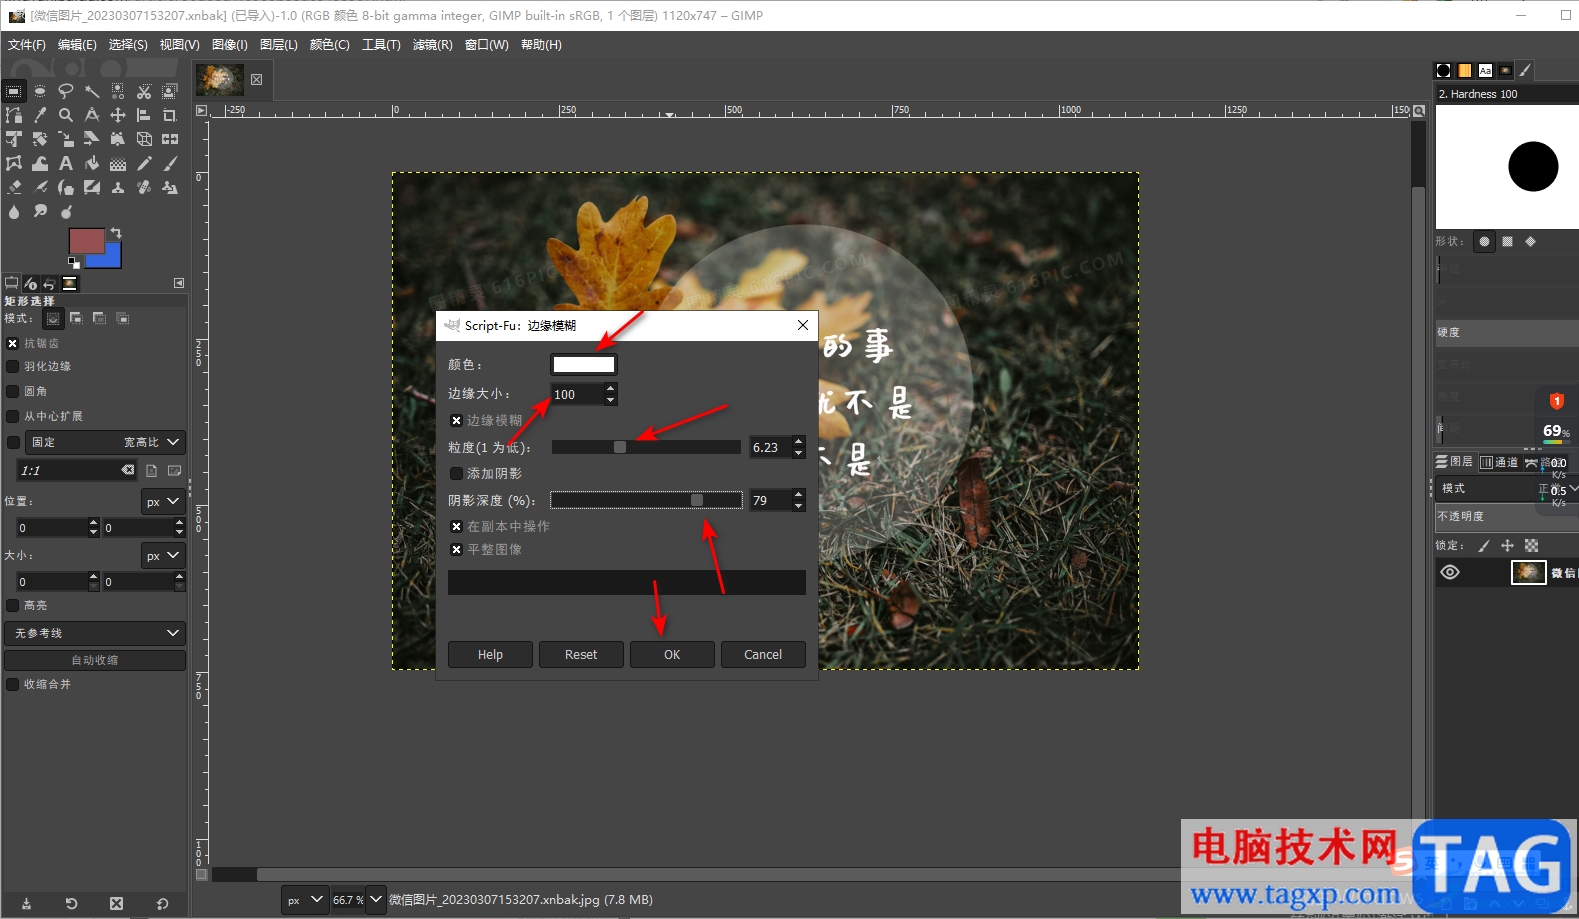
Task: Hide the layer using the eye icon
Action: point(1450,572)
